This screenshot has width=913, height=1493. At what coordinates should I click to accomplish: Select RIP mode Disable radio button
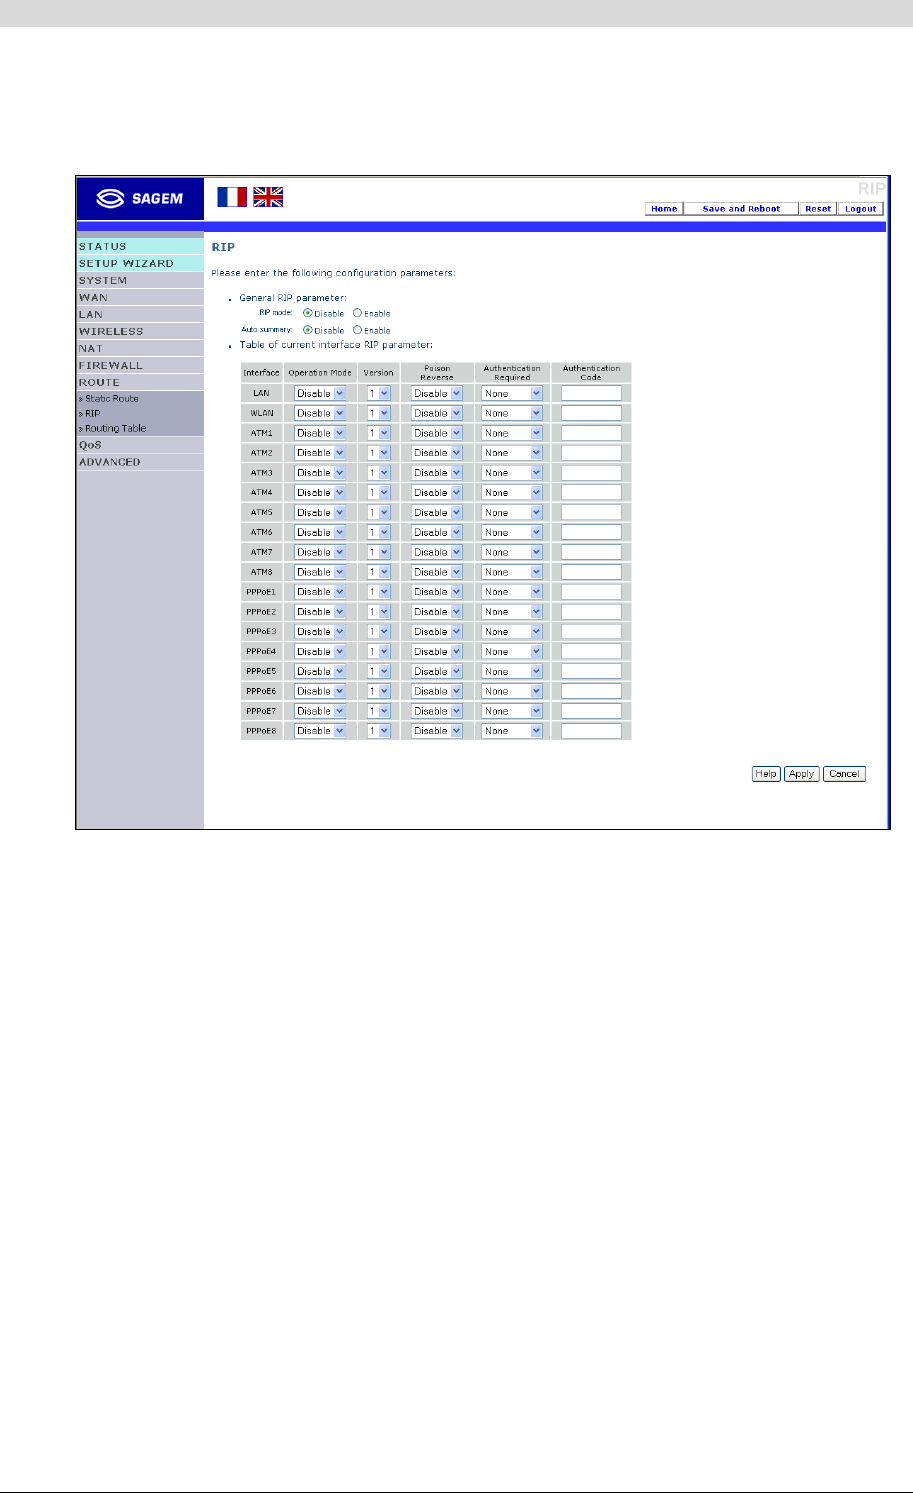[x=308, y=313]
